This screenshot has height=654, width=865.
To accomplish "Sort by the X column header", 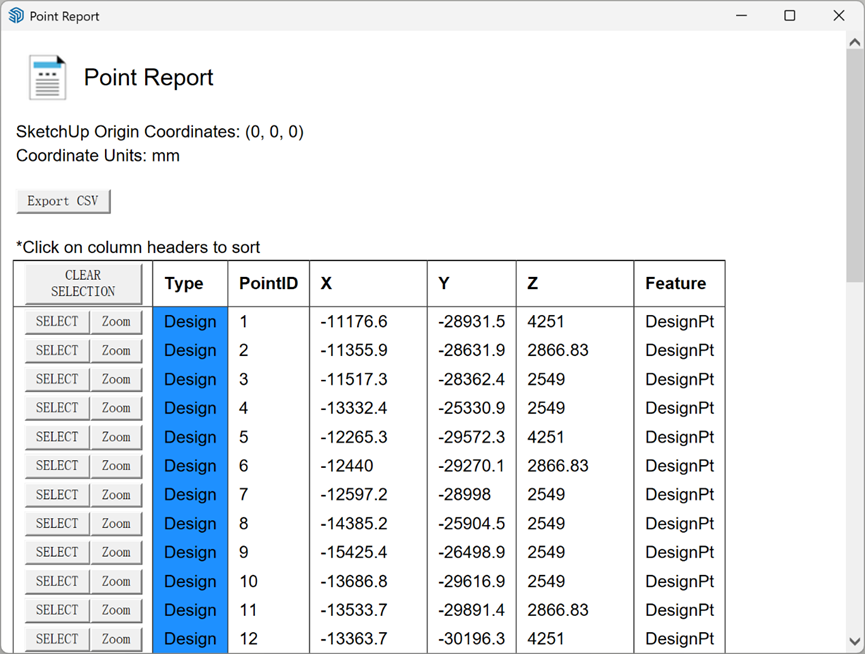I will coord(368,283).
